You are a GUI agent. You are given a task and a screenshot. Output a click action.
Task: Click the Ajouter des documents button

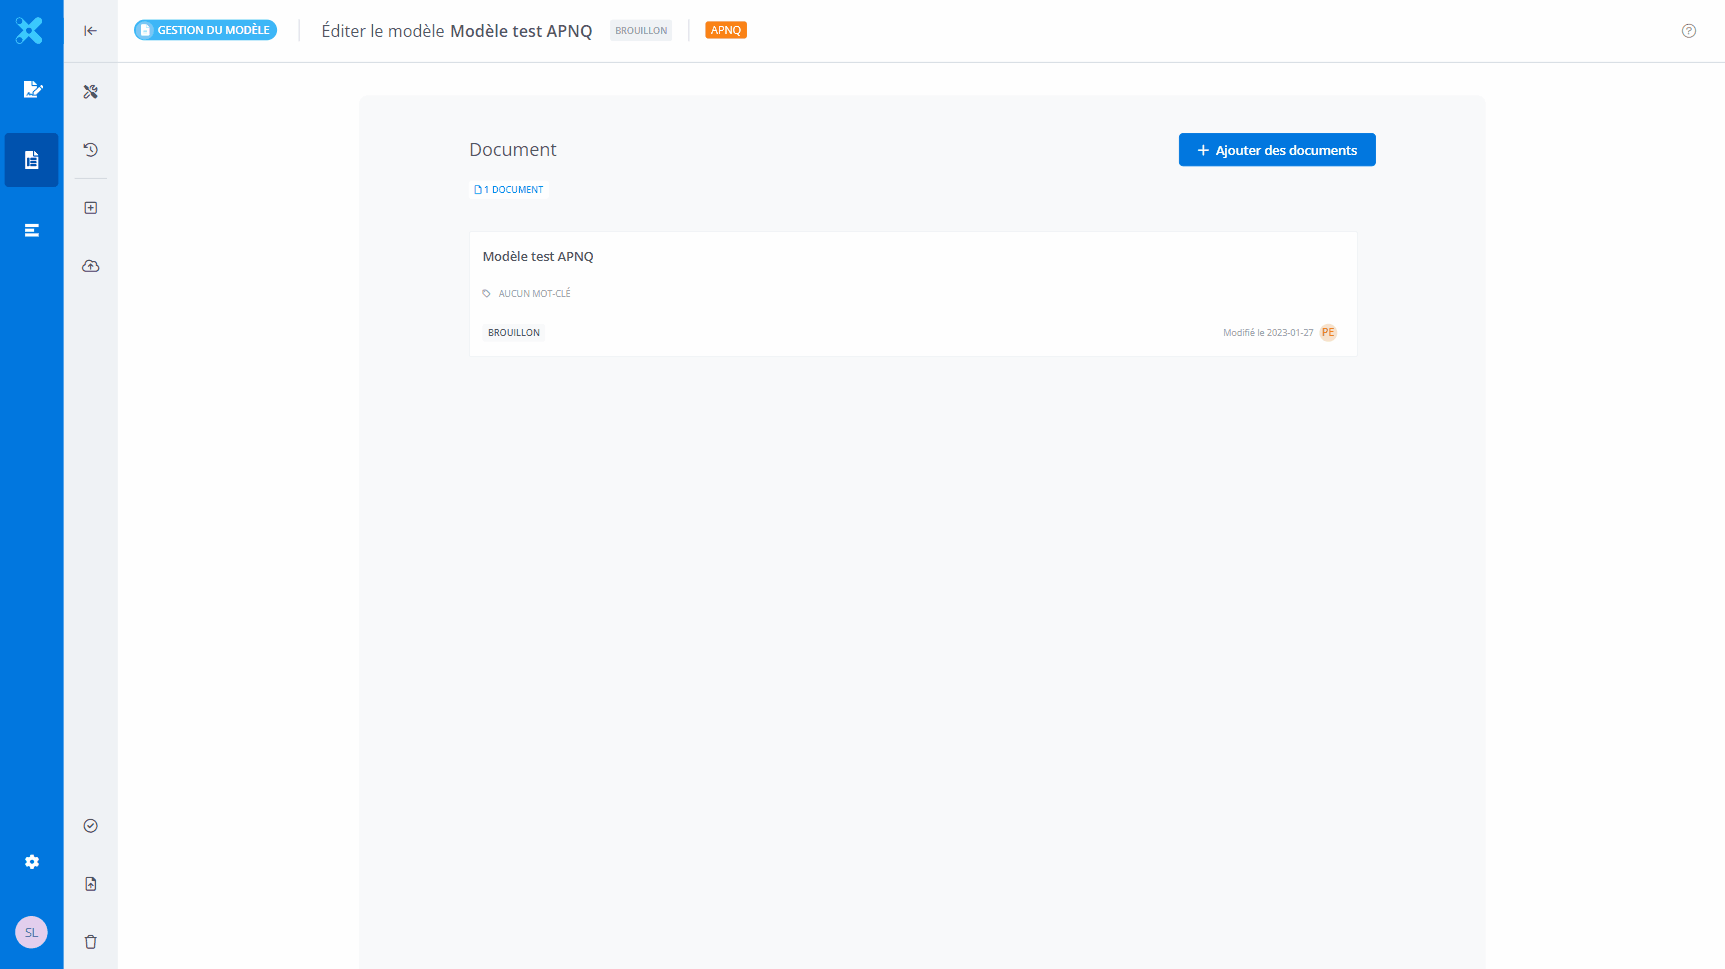pos(1276,150)
